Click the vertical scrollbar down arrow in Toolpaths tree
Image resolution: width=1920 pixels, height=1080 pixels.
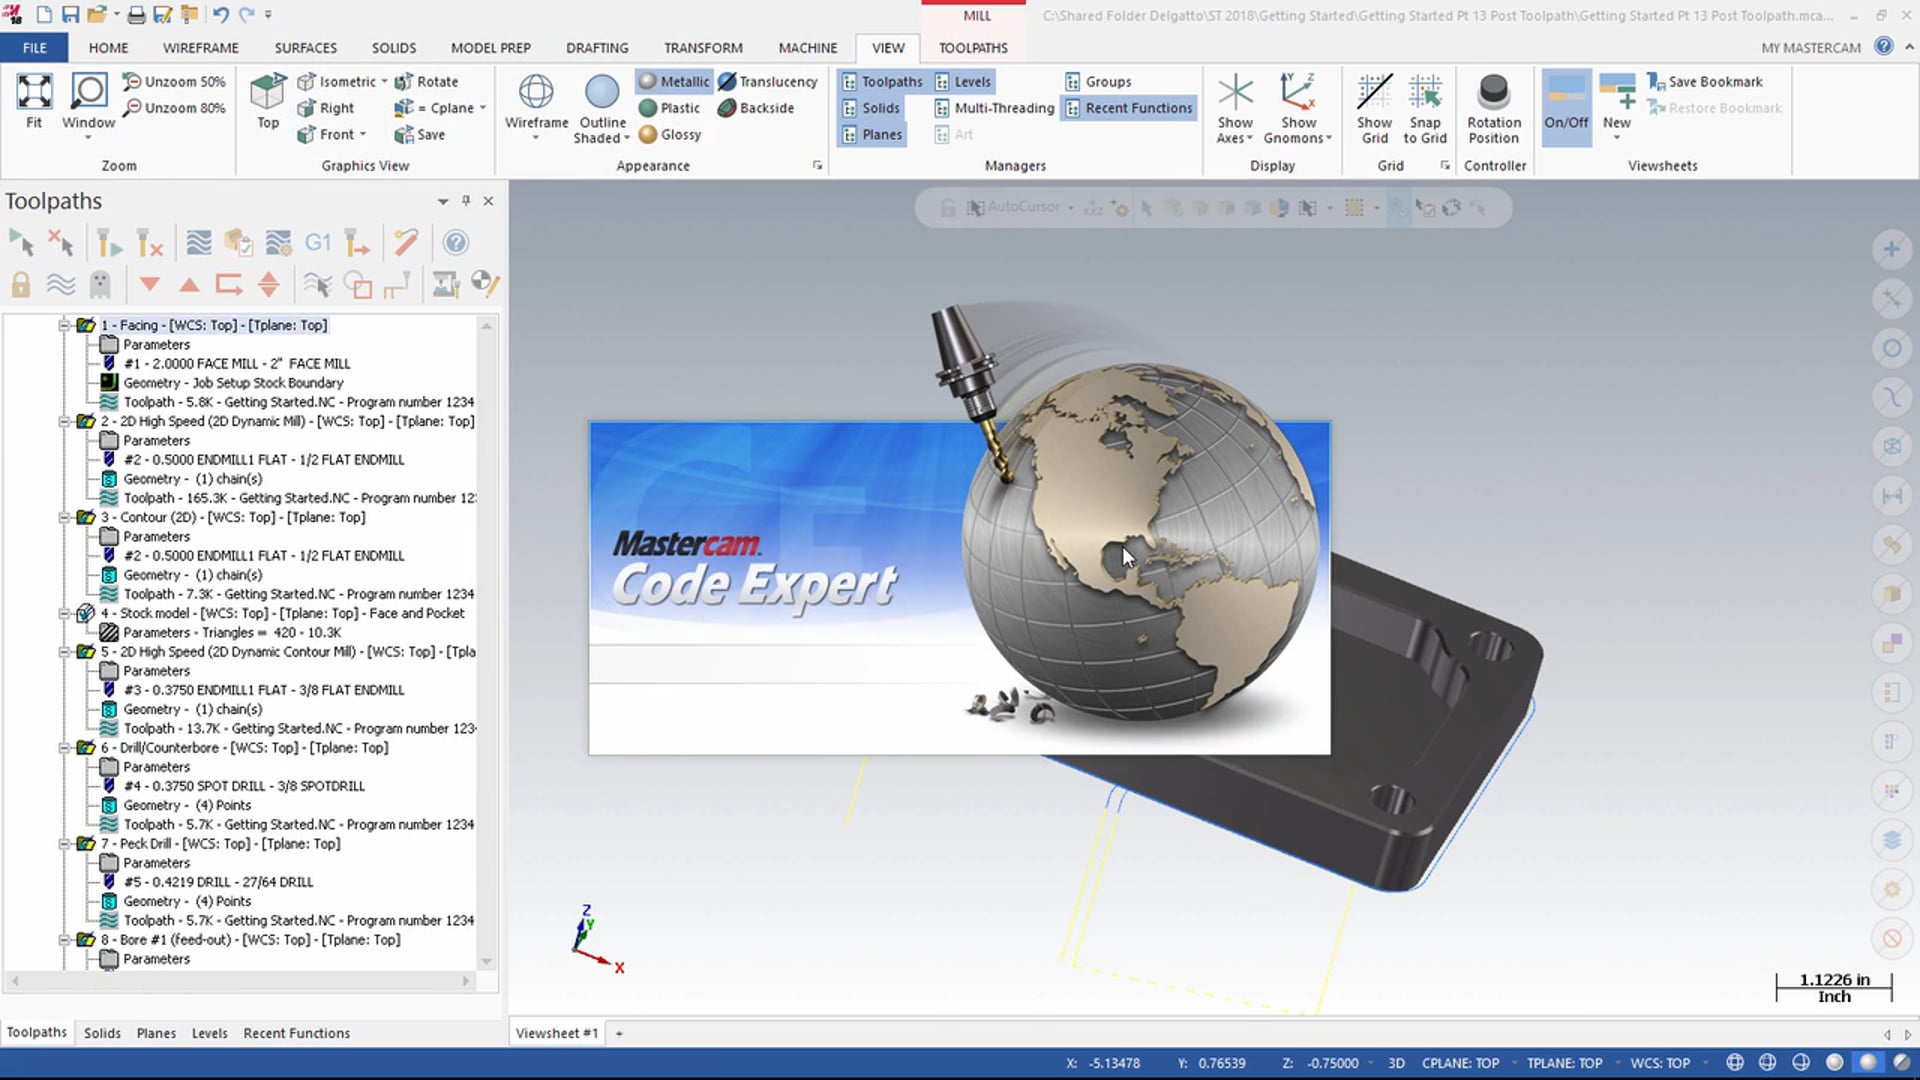point(487,962)
